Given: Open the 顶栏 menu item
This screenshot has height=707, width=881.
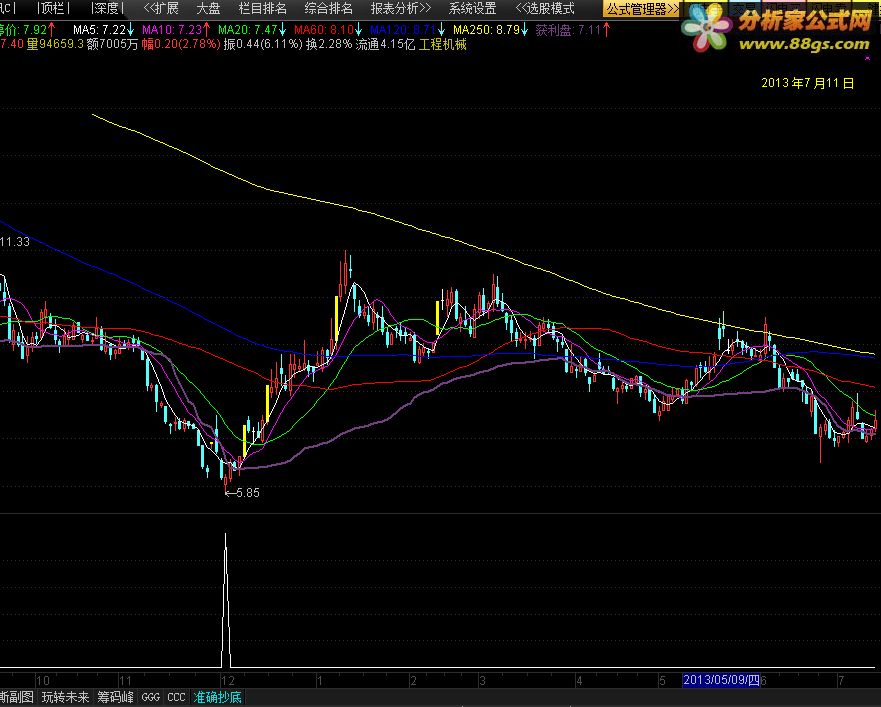Looking at the screenshot, I should click(x=53, y=8).
